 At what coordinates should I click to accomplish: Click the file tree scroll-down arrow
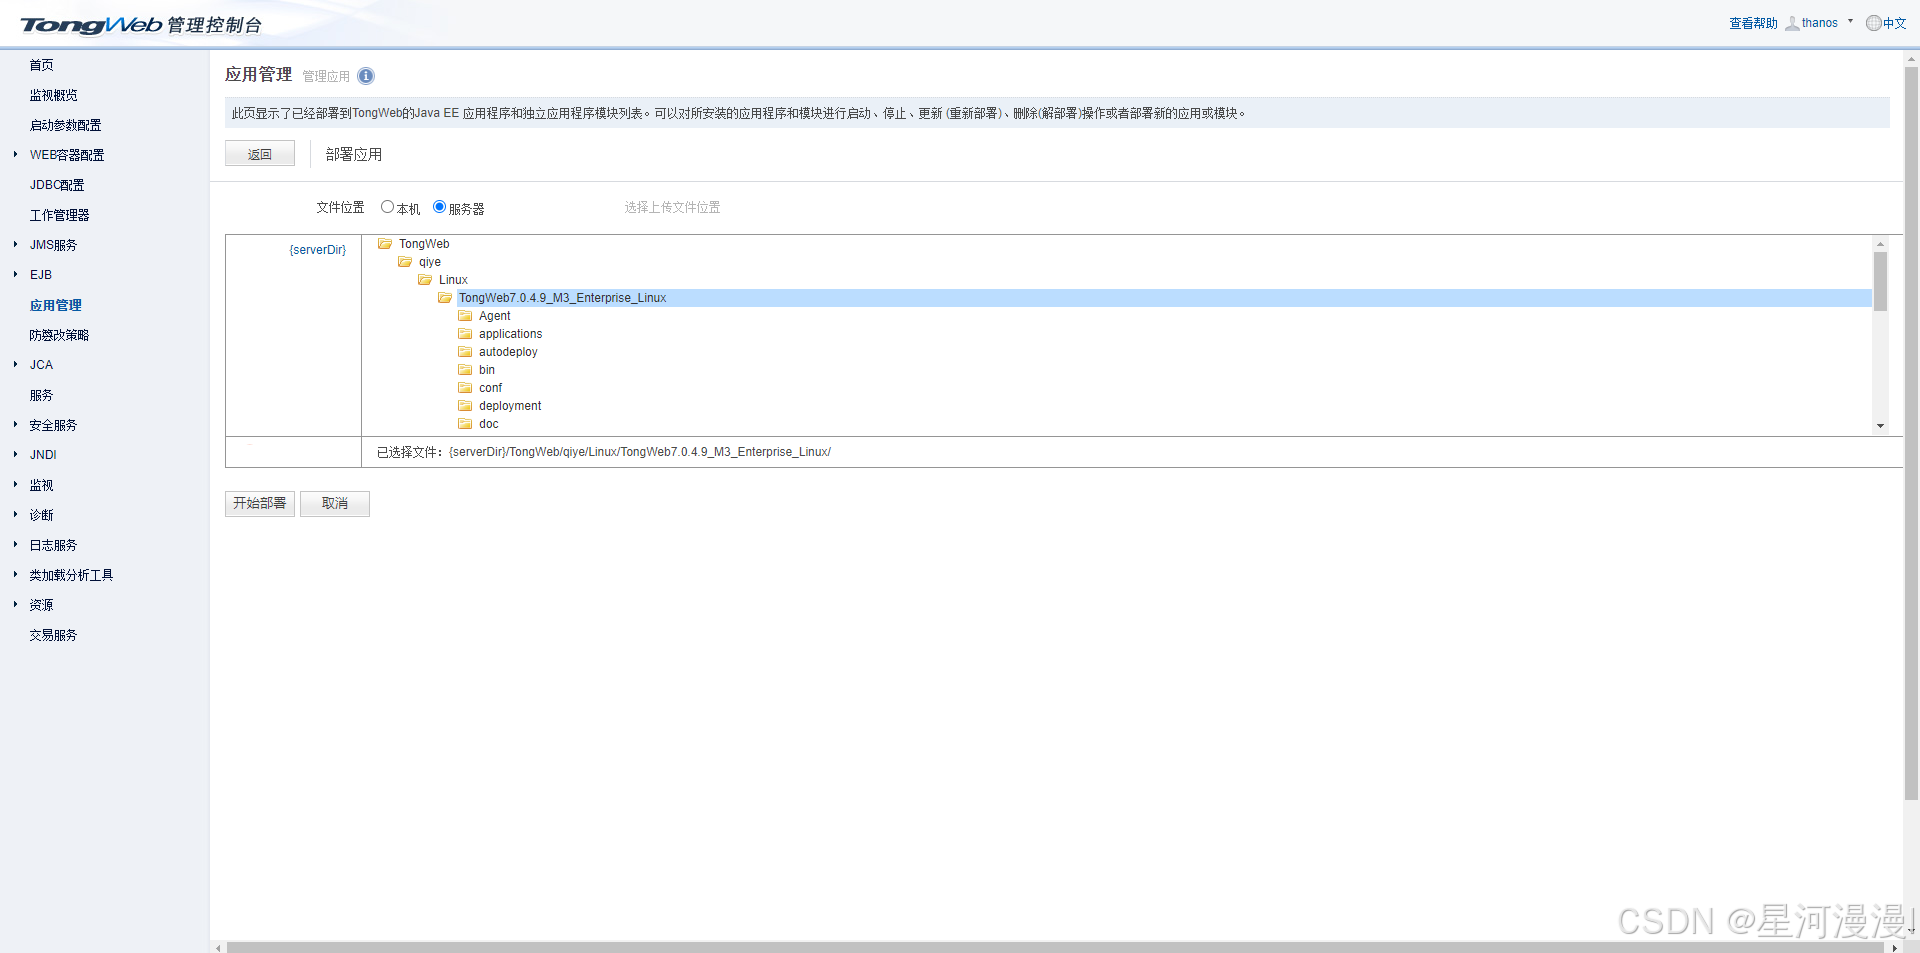(1880, 426)
